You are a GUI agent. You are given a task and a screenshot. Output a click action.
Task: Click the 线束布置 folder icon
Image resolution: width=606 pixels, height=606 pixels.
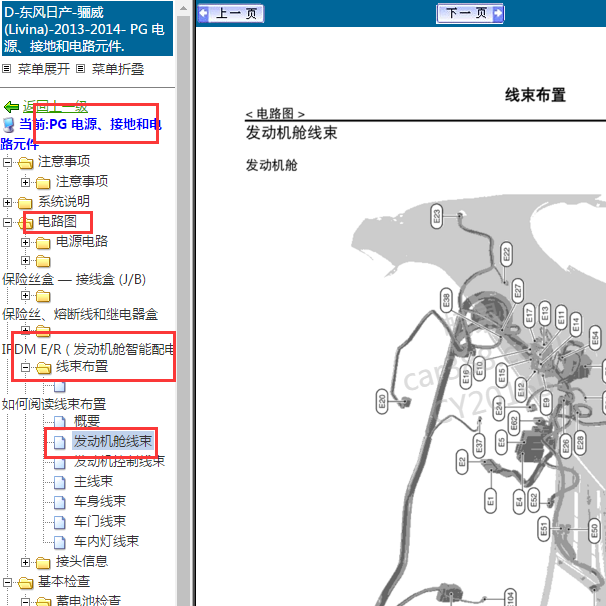(43, 368)
